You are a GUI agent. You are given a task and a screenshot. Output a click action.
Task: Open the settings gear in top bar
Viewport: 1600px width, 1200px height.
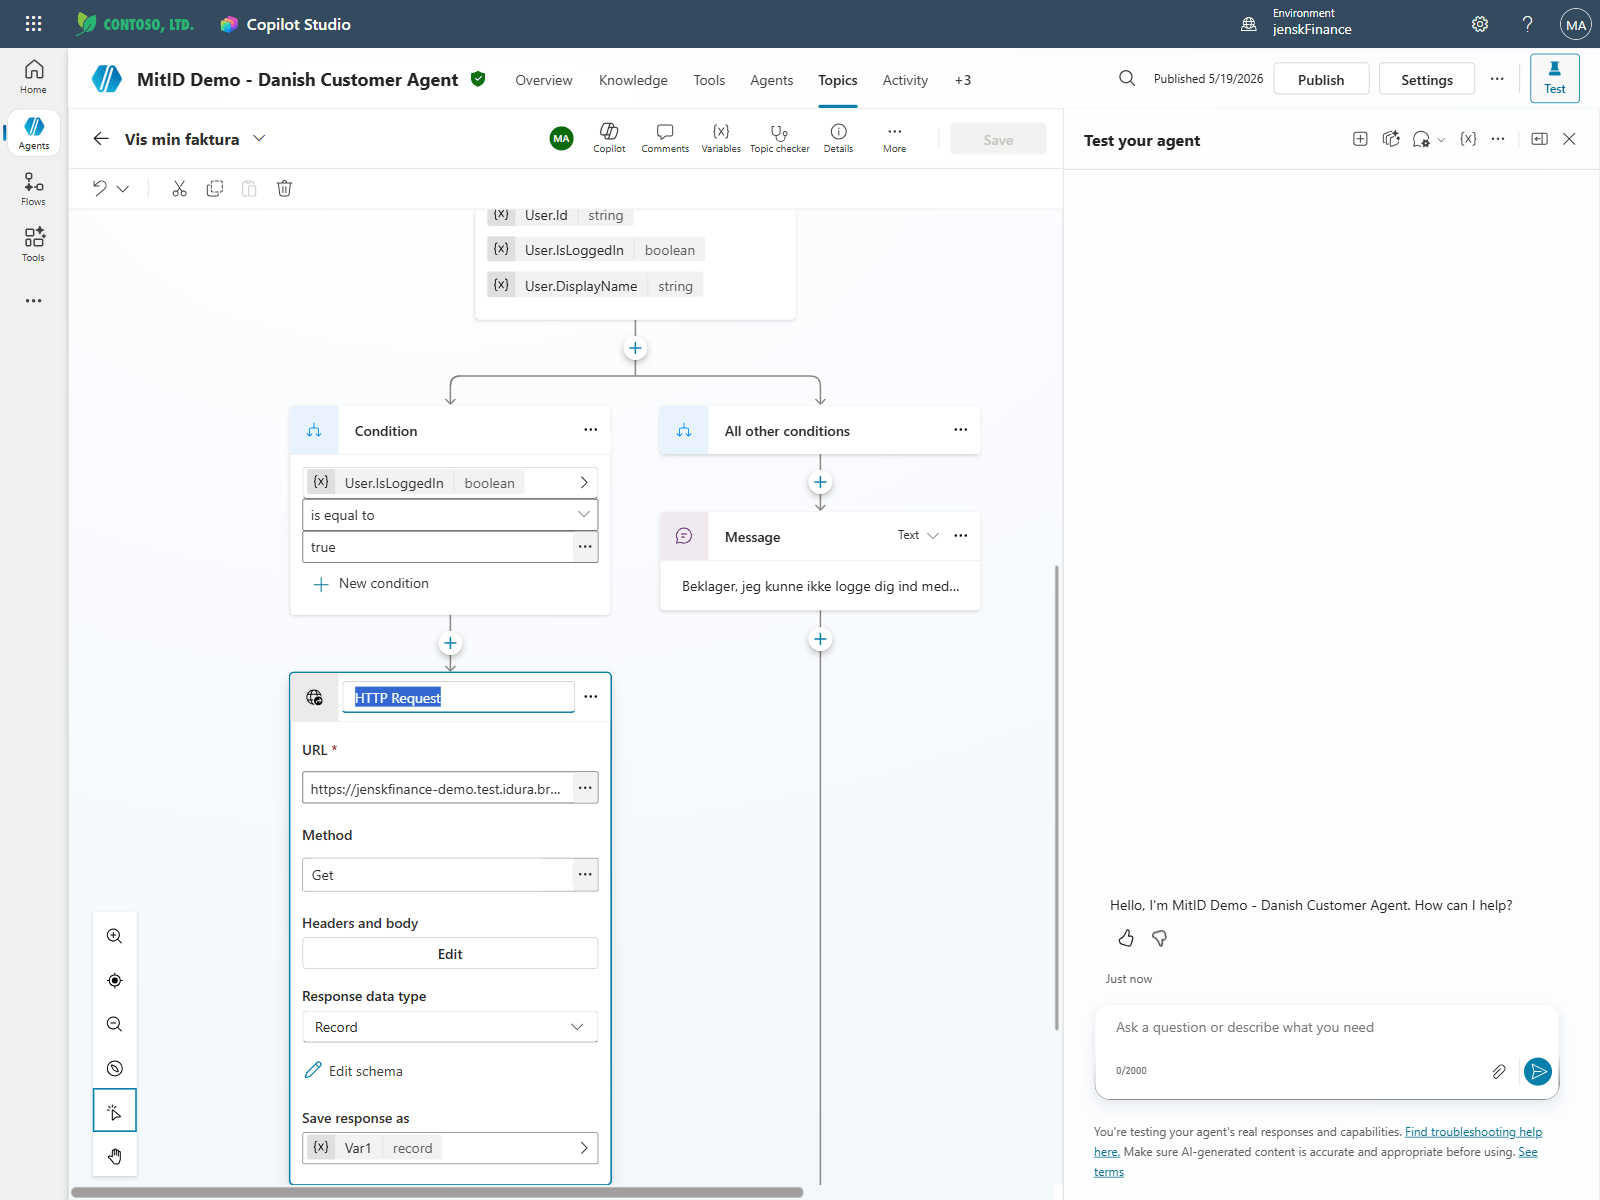1480,24
